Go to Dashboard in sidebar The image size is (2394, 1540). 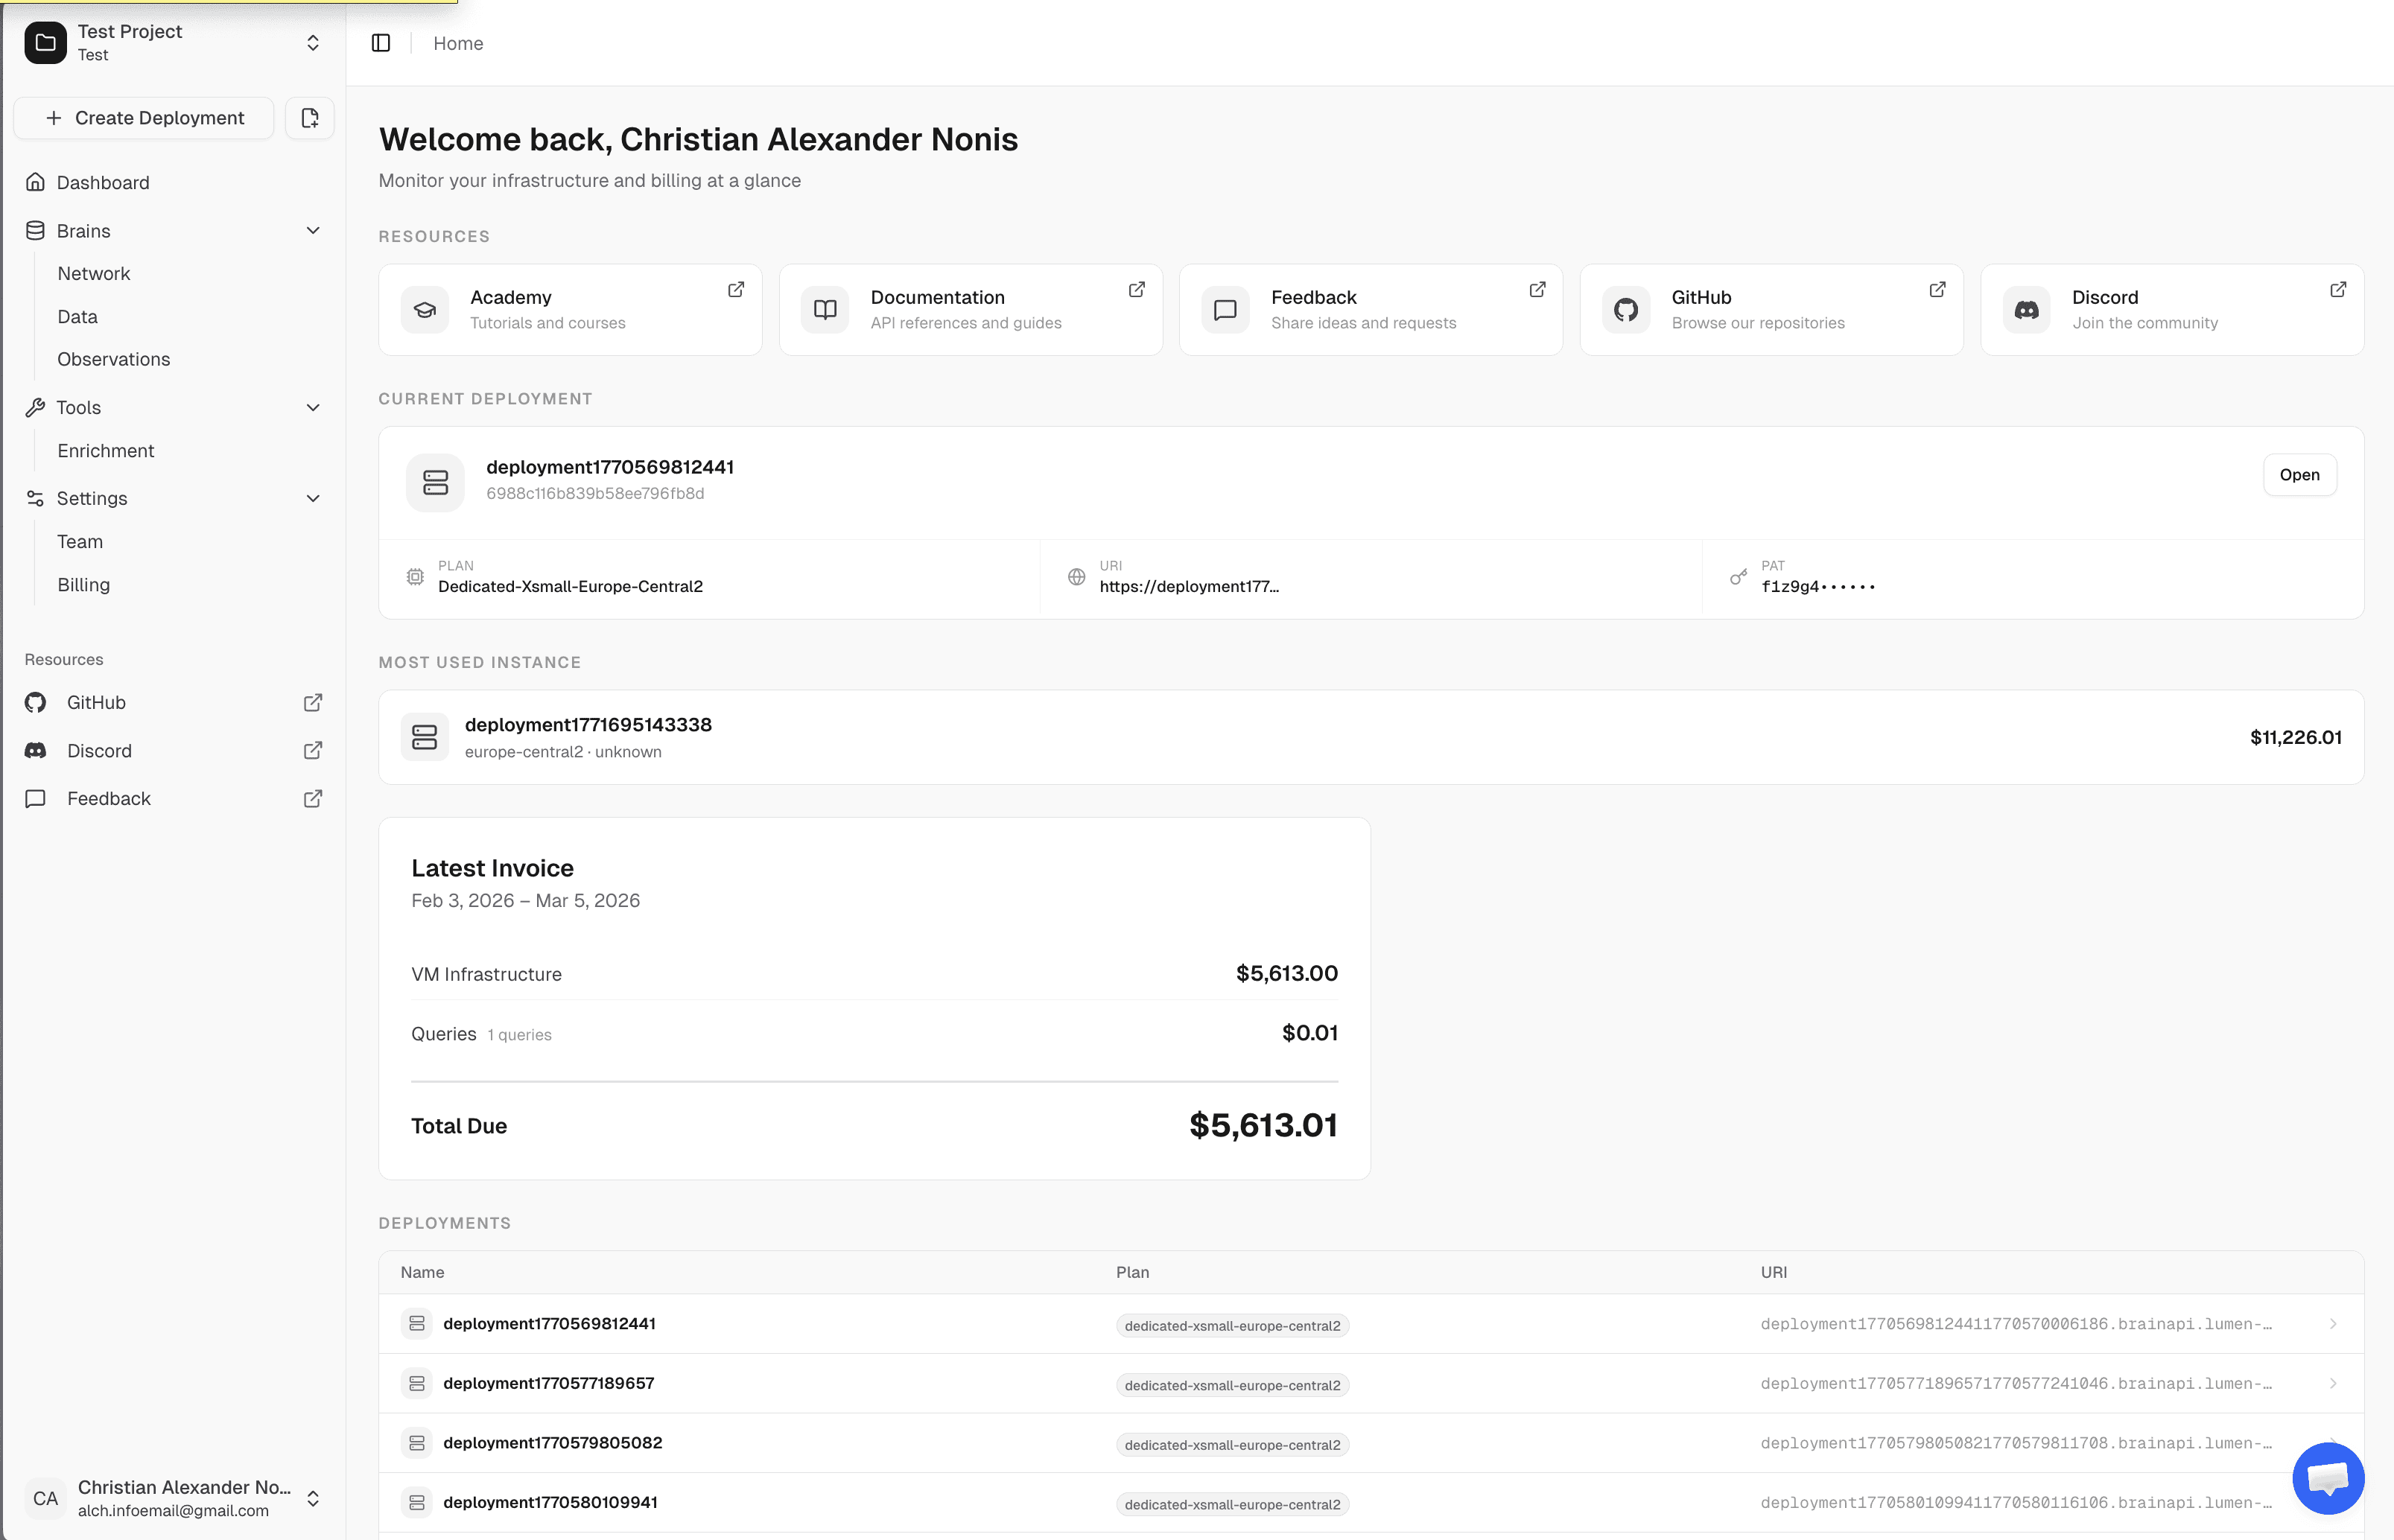click(103, 182)
